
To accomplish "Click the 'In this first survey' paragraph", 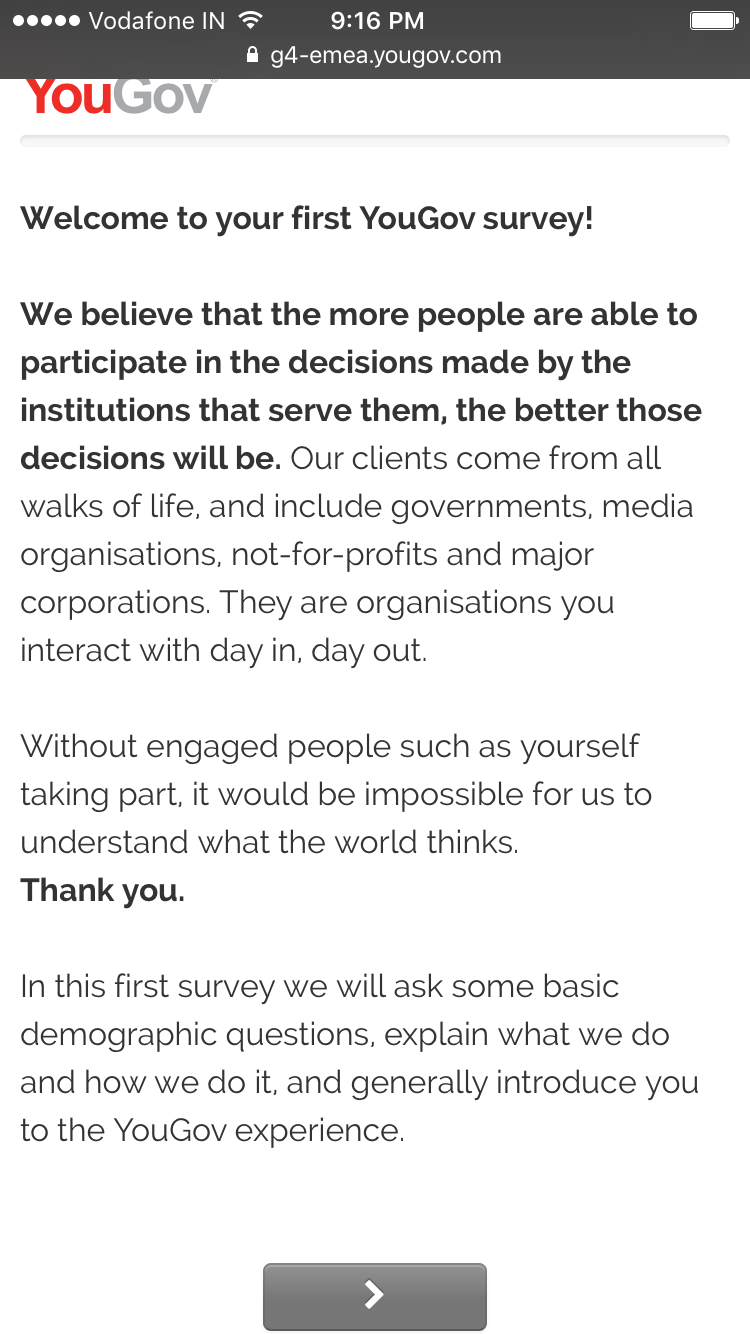I will click(359, 1058).
